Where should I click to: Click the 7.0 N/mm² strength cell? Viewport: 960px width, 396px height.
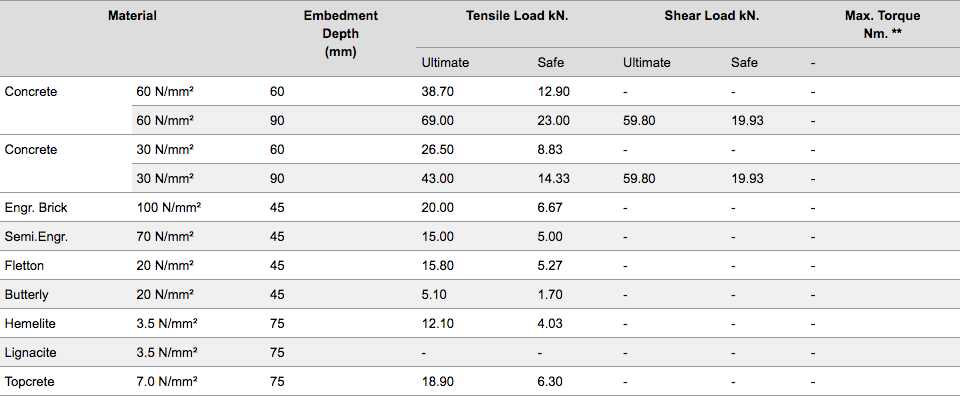click(167, 382)
